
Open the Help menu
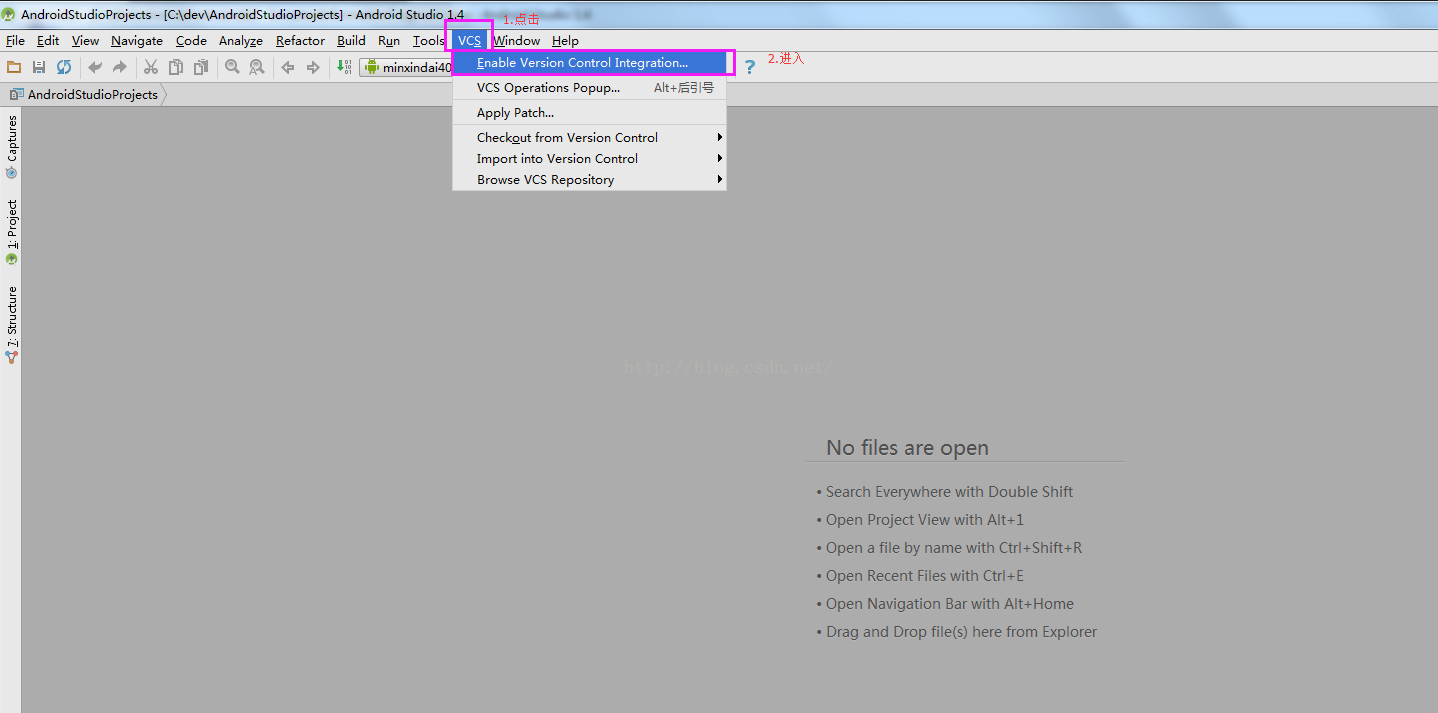click(x=565, y=41)
